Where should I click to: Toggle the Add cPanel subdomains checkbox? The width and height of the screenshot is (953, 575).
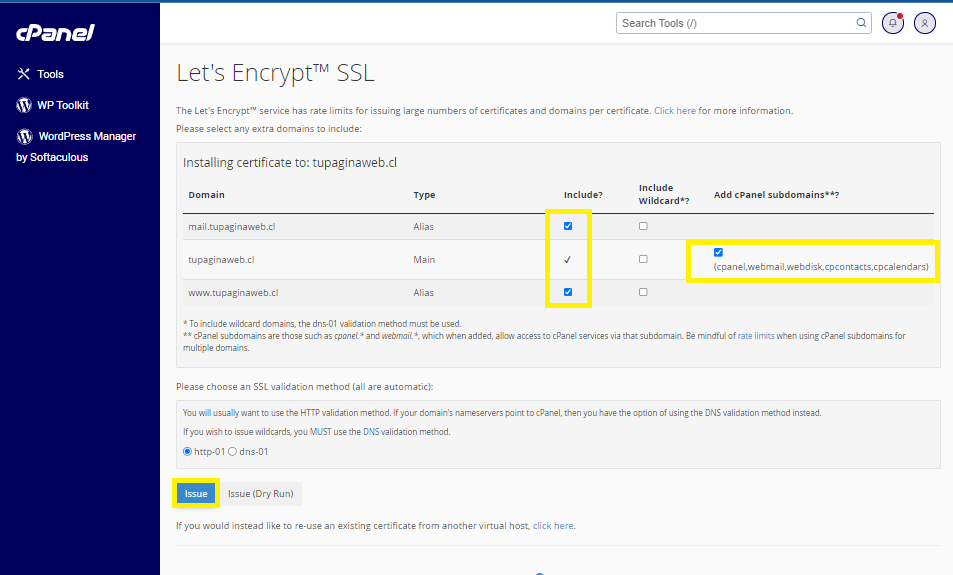(x=719, y=252)
